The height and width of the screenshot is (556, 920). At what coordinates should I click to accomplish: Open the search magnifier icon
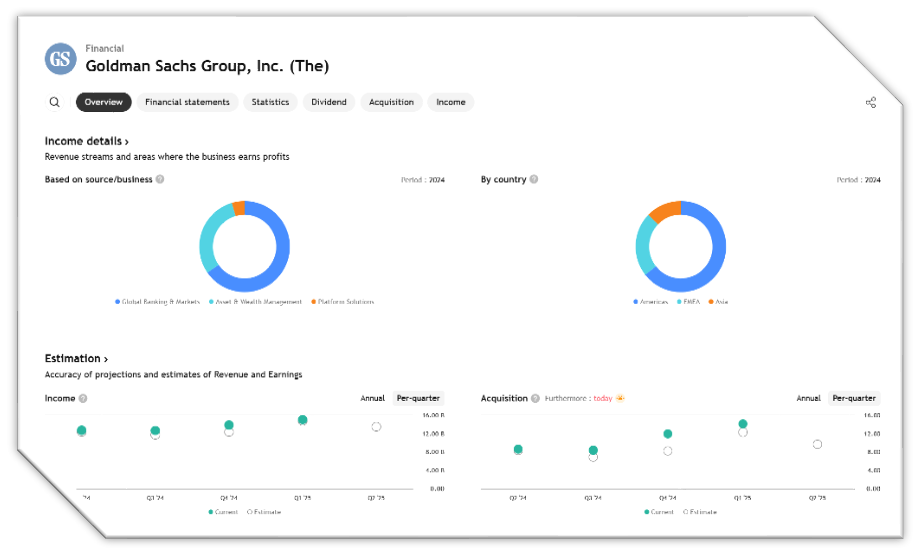pos(55,102)
